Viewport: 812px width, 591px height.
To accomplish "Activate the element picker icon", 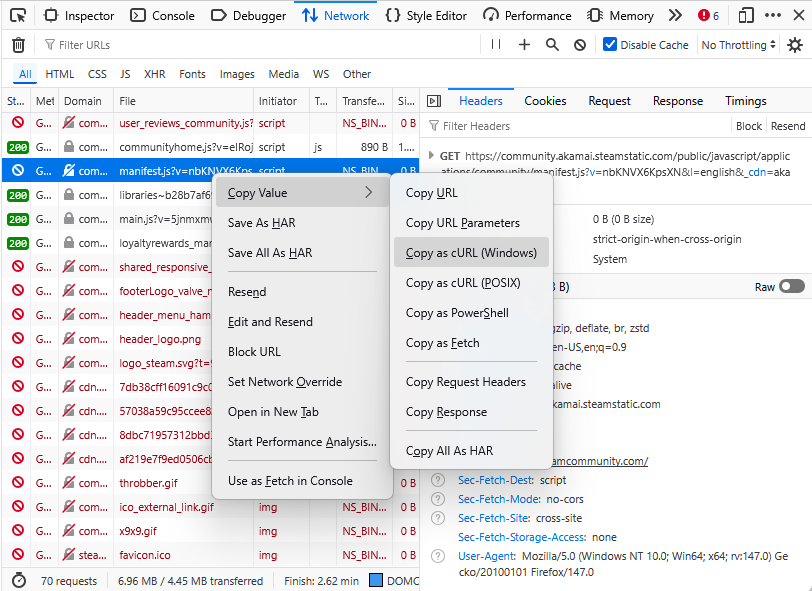I will (18, 16).
